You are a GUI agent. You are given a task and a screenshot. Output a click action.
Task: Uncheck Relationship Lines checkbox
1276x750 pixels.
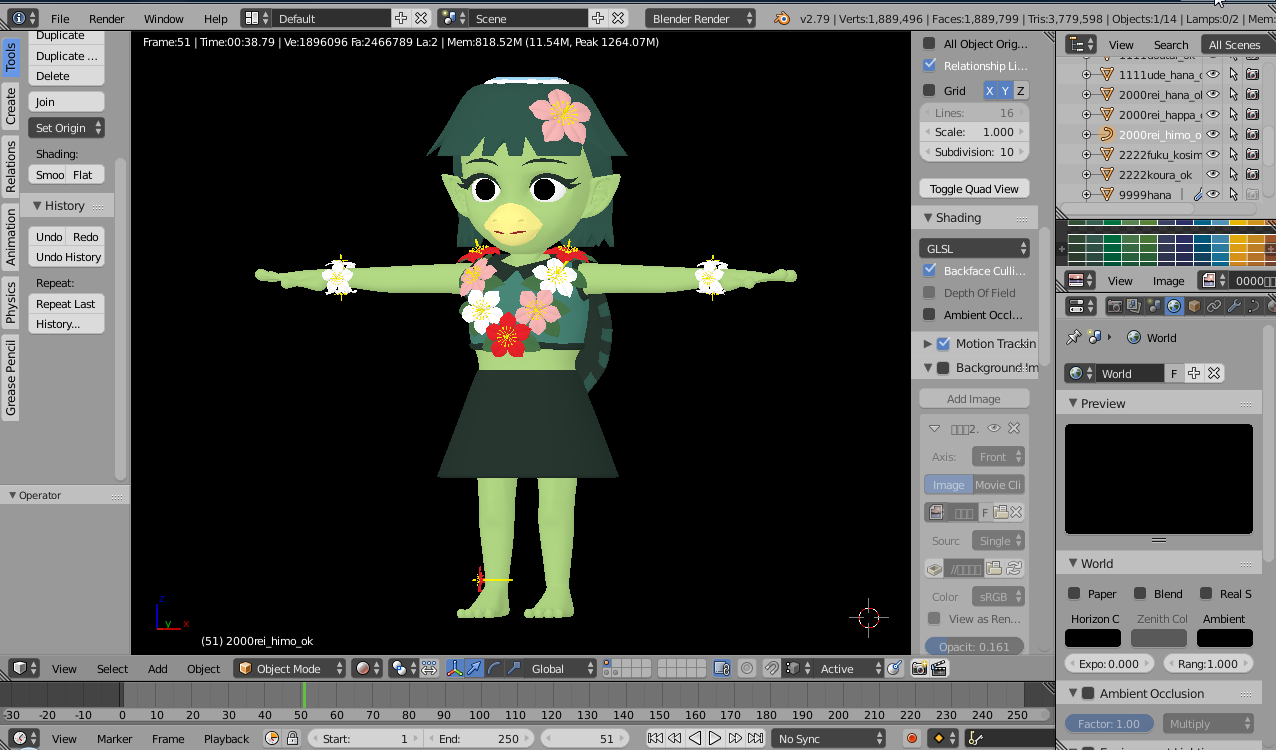point(929,65)
